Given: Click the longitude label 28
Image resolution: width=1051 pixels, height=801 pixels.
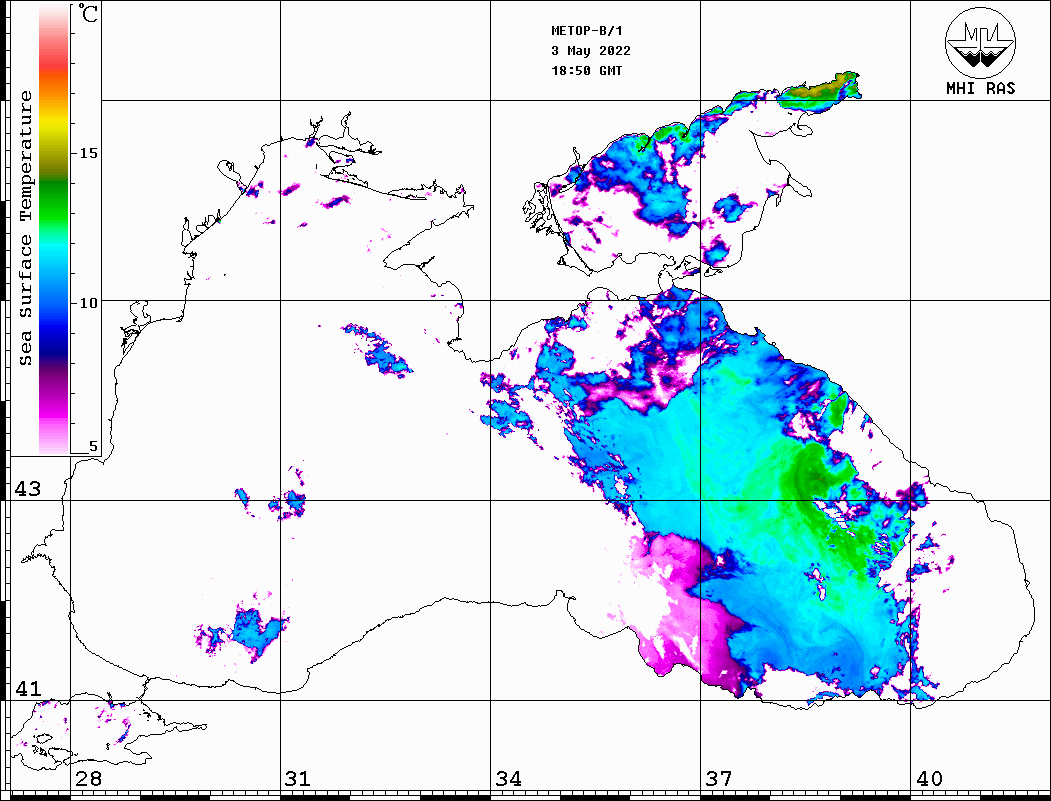Looking at the screenshot, I should pyautogui.click(x=89, y=778).
